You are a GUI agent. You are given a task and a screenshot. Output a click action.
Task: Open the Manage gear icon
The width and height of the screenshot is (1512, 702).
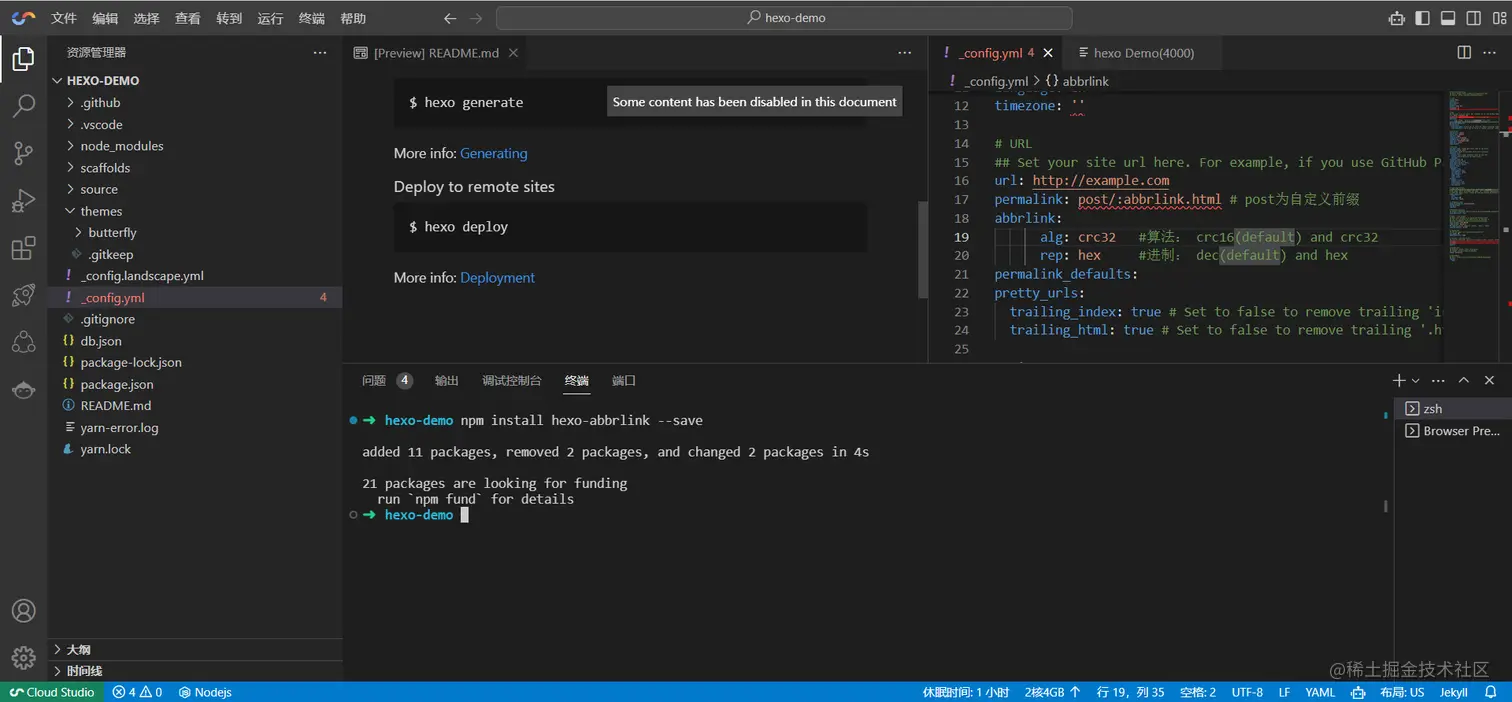tap(23, 657)
